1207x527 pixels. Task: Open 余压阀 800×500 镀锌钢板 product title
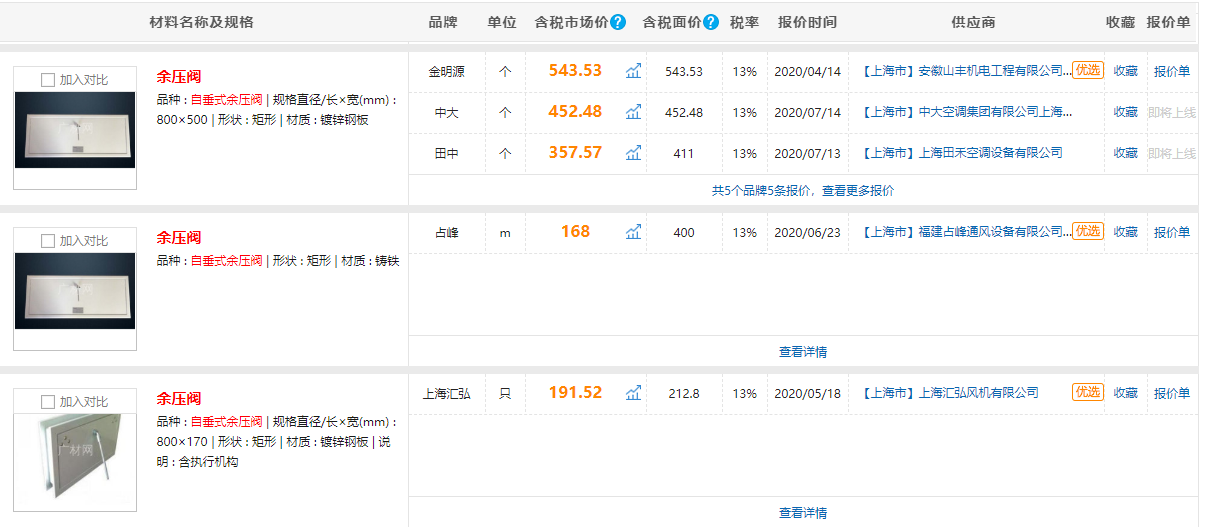179,77
